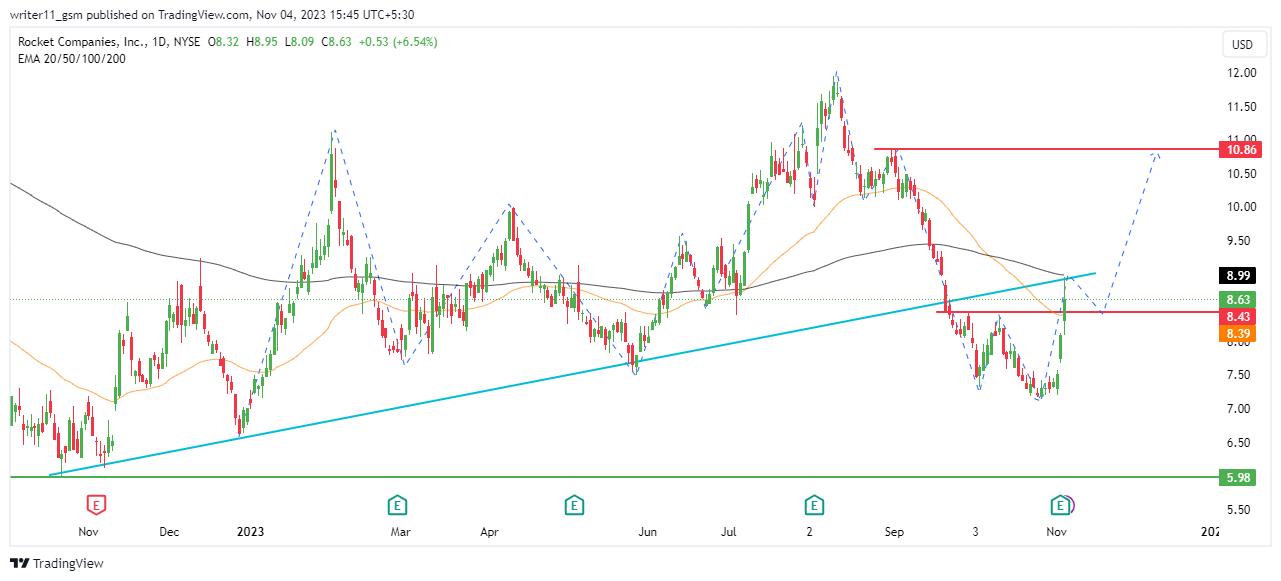
Task: Click the C8.63 close value
Action: pyautogui.click(x=339, y=42)
